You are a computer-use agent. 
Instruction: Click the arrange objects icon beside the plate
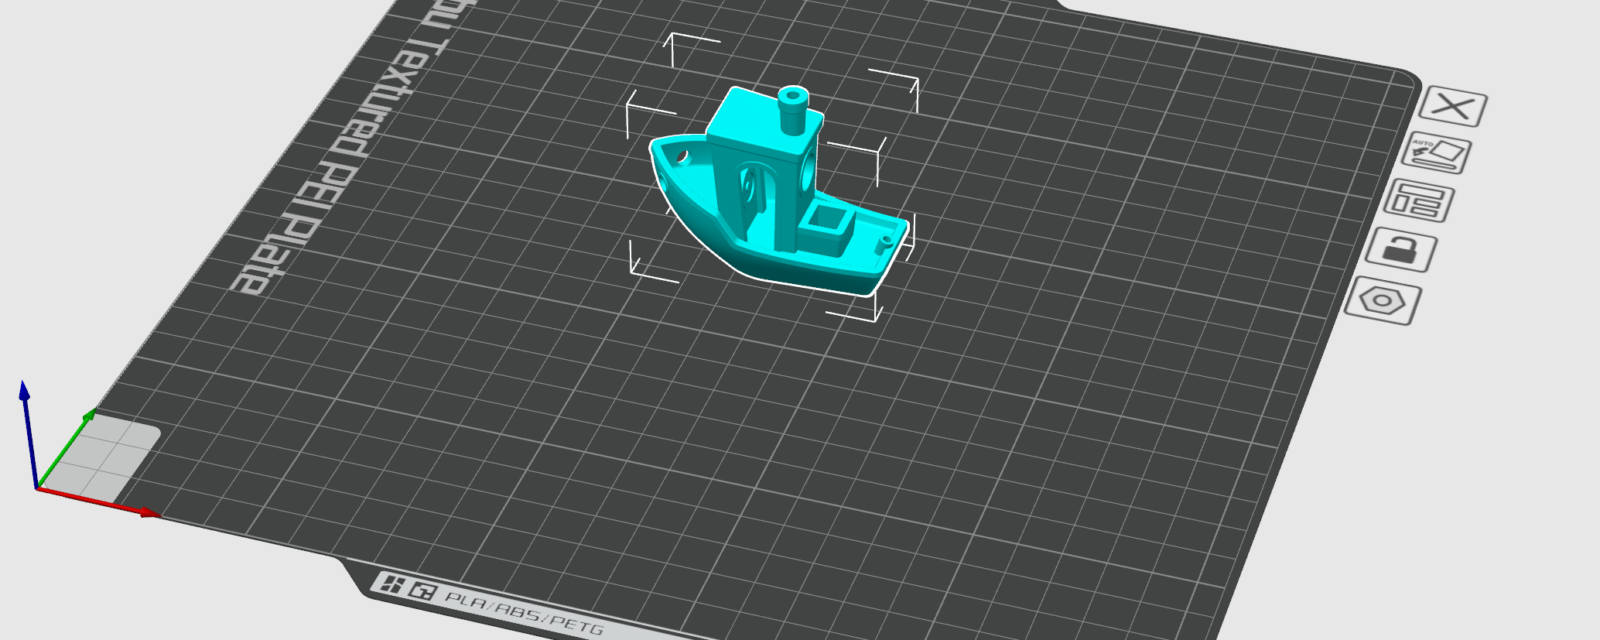pos(1420,200)
